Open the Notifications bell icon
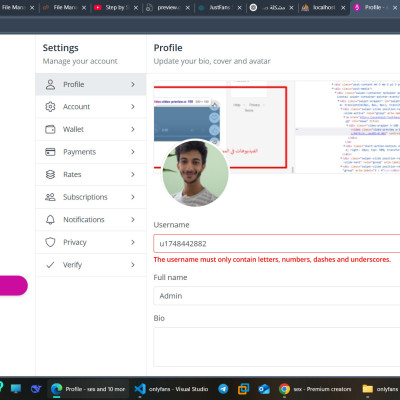 (x=50, y=220)
